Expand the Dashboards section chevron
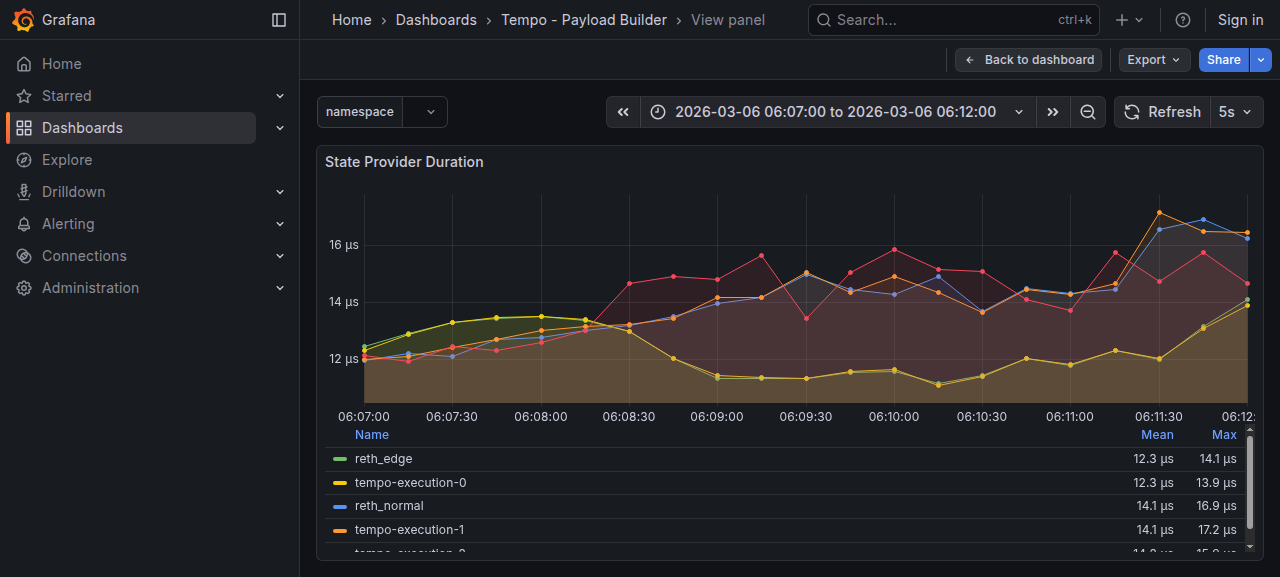Image resolution: width=1280 pixels, height=577 pixels. pos(280,128)
